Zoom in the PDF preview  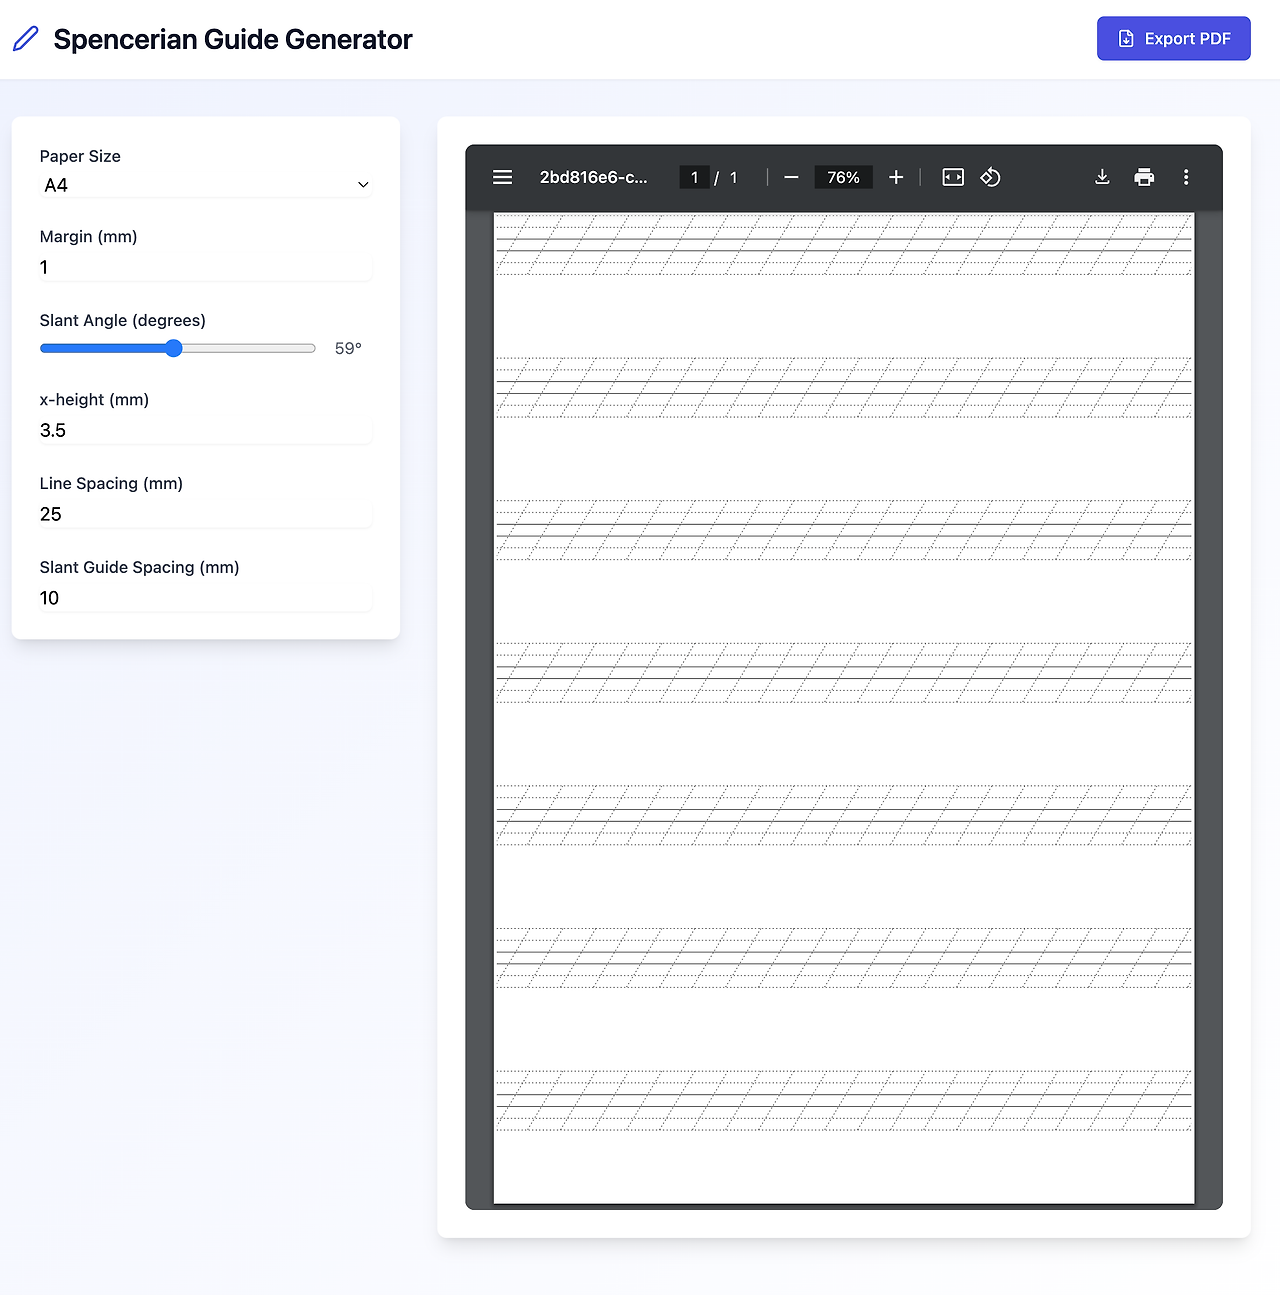pyautogui.click(x=896, y=177)
